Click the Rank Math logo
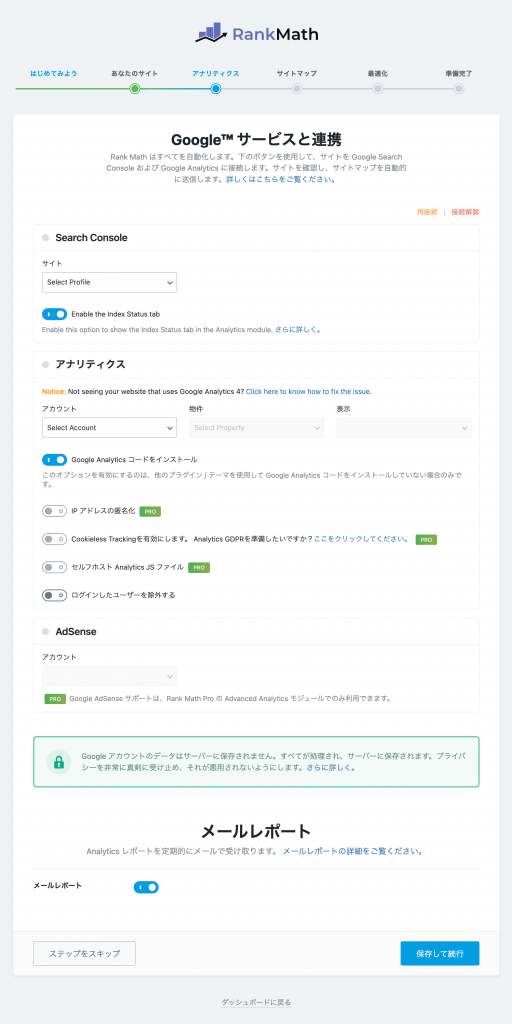Image resolution: width=512 pixels, height=1024 pixels. tap(257, 33)
